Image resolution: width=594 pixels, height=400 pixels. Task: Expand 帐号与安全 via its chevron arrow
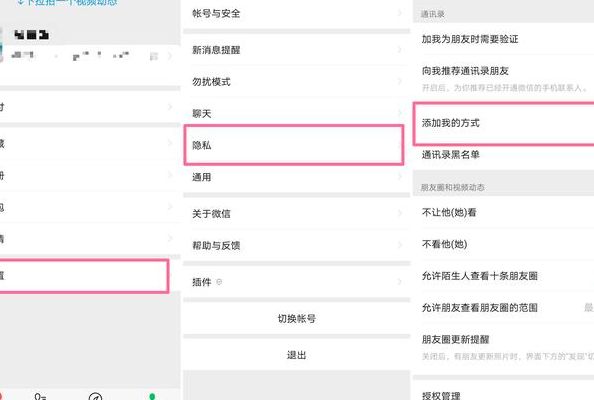400,13
